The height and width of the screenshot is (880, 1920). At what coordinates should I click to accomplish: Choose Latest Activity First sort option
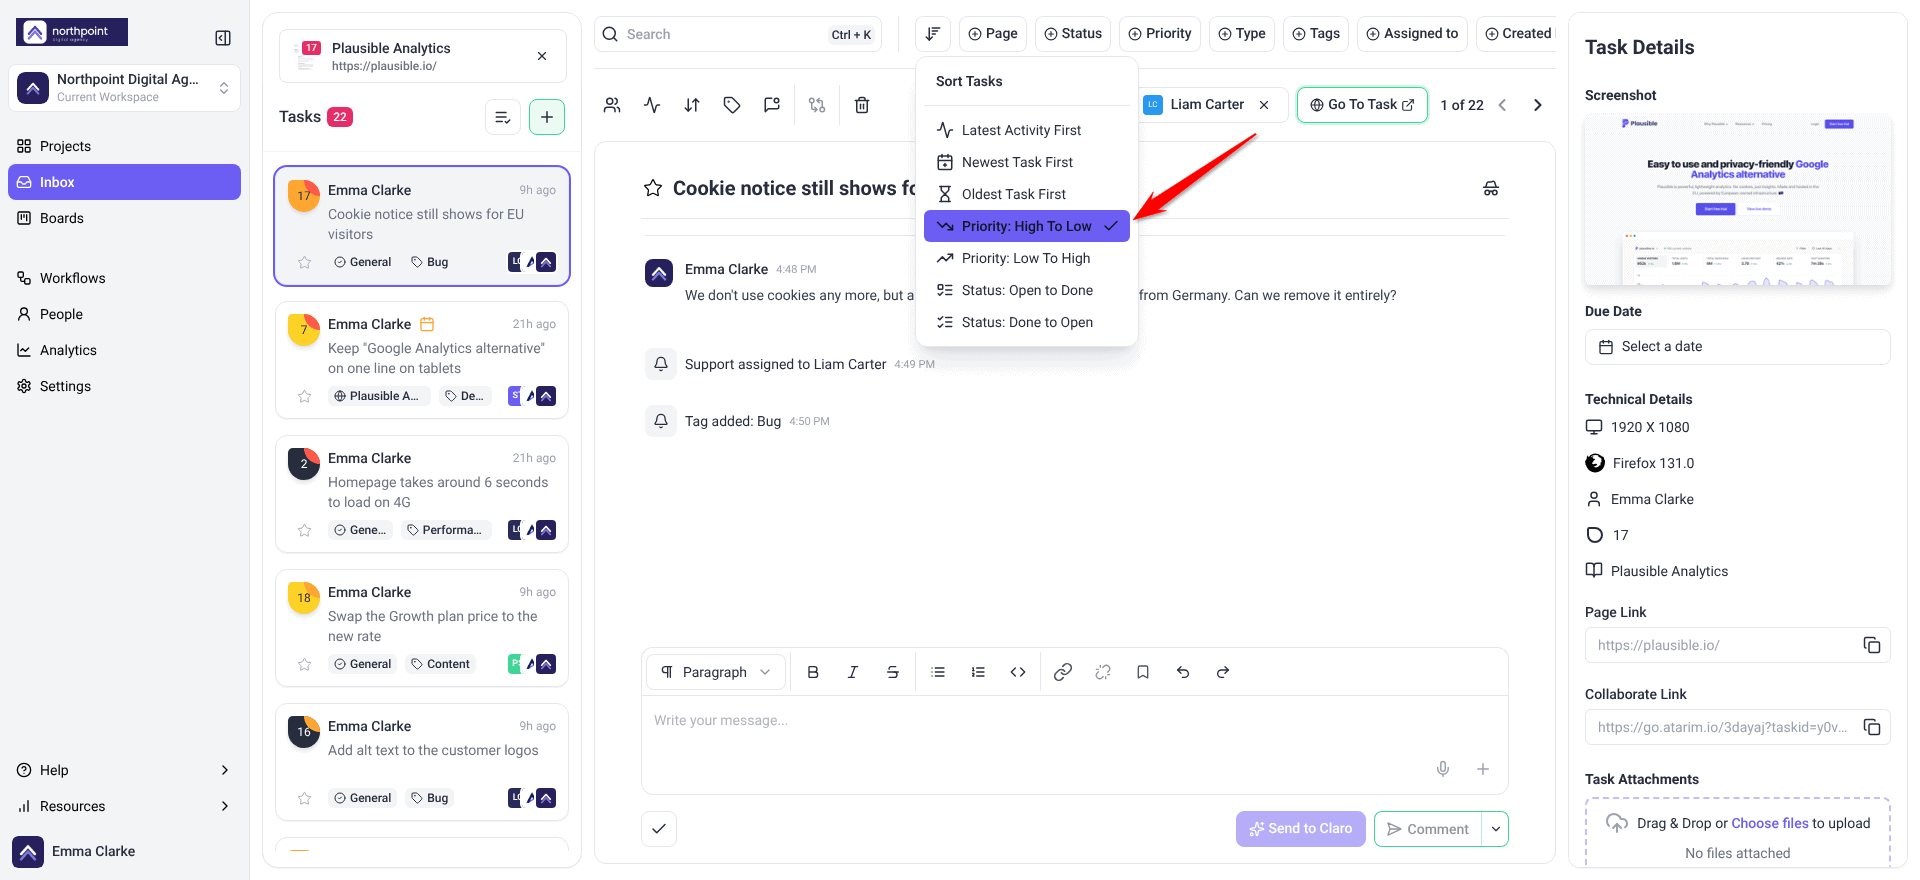pos(1027,130)
